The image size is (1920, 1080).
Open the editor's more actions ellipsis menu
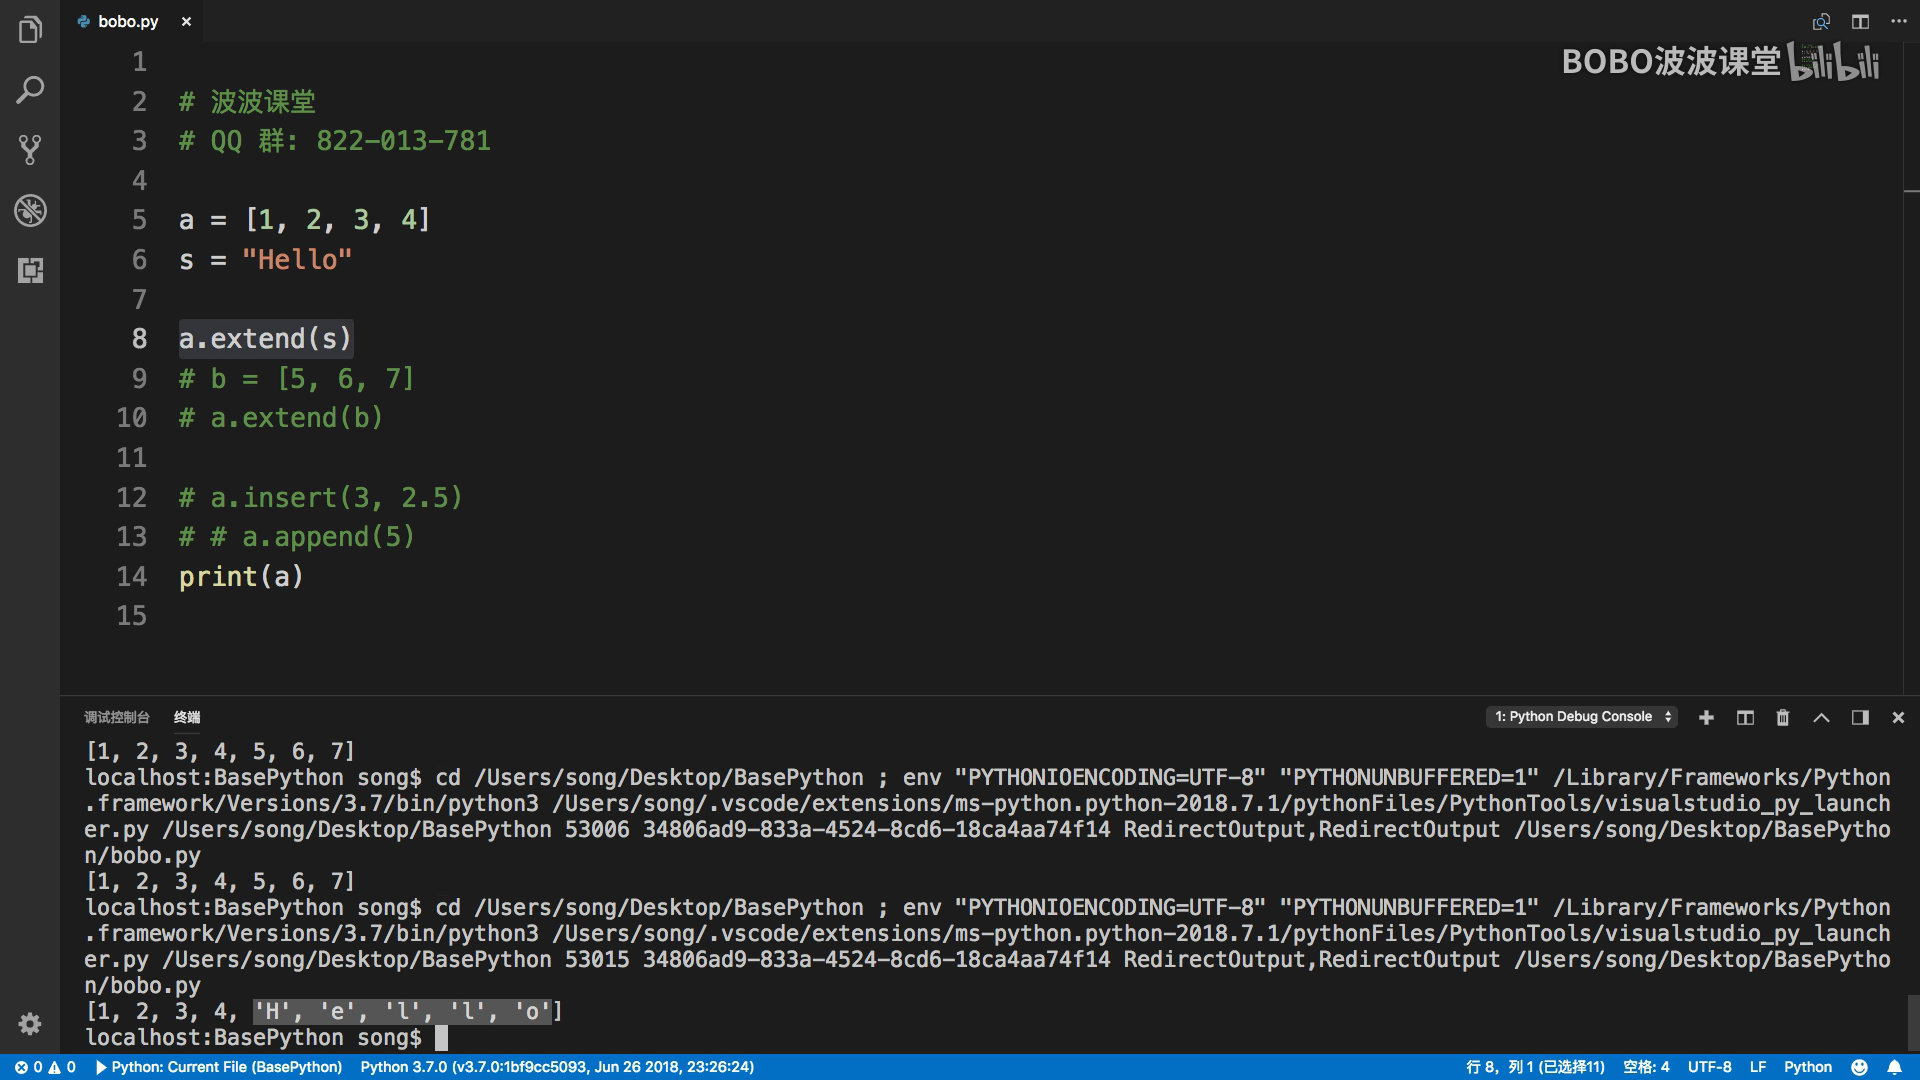point(1898,21)
